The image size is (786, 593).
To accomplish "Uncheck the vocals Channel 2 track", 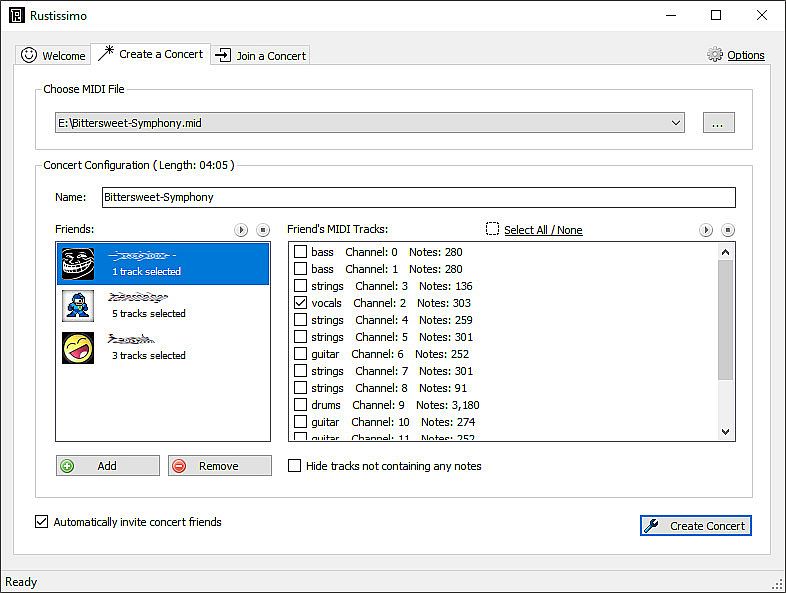I will (301, 303).
